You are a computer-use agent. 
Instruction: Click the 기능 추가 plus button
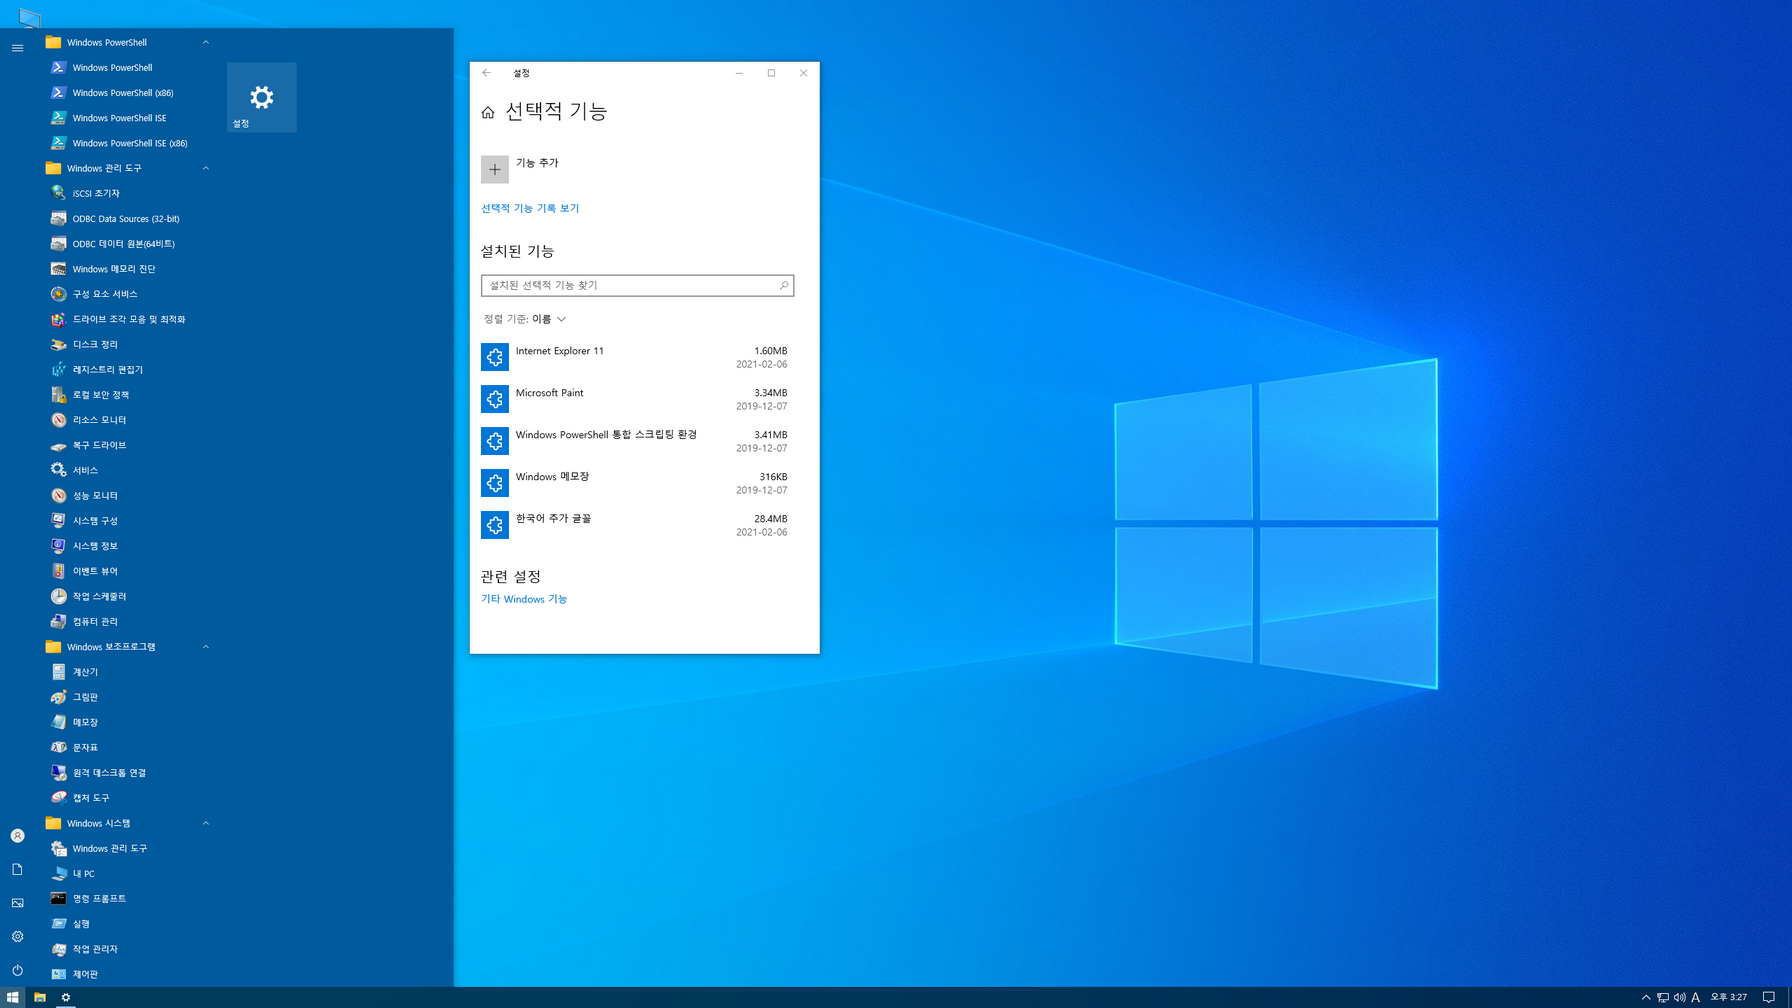pyautogui.click(x=495, y=169)
